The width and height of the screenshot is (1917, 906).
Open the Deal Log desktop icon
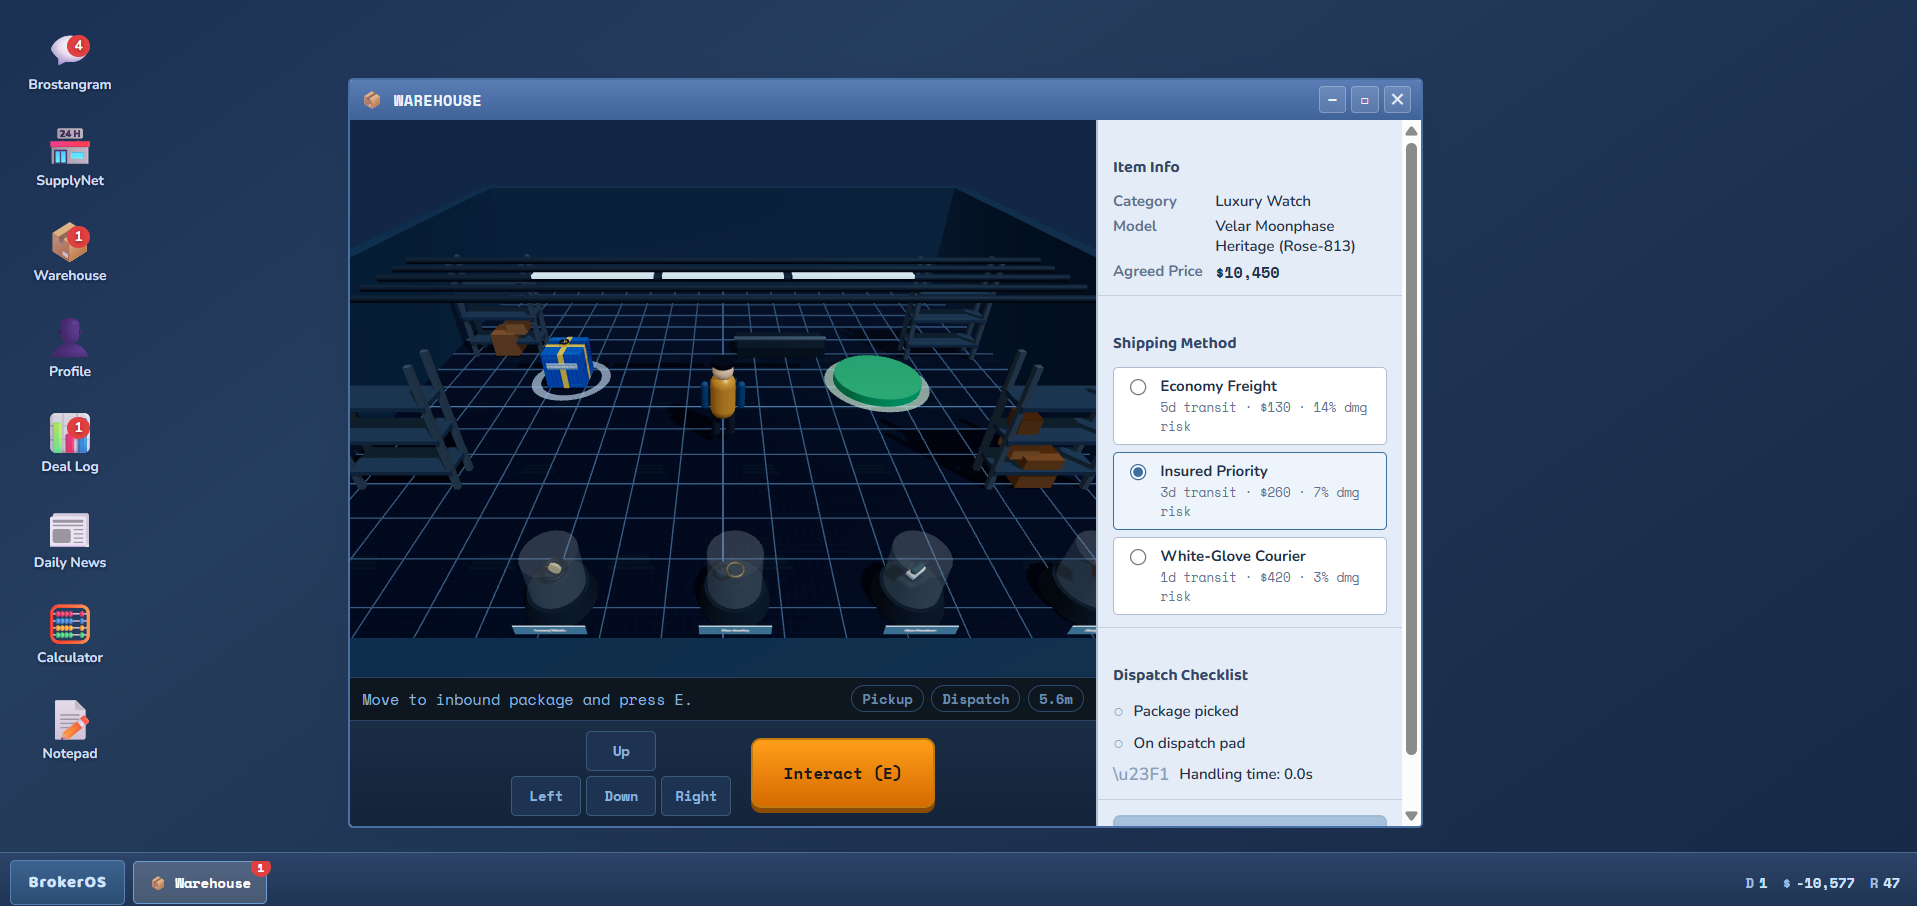70,444
